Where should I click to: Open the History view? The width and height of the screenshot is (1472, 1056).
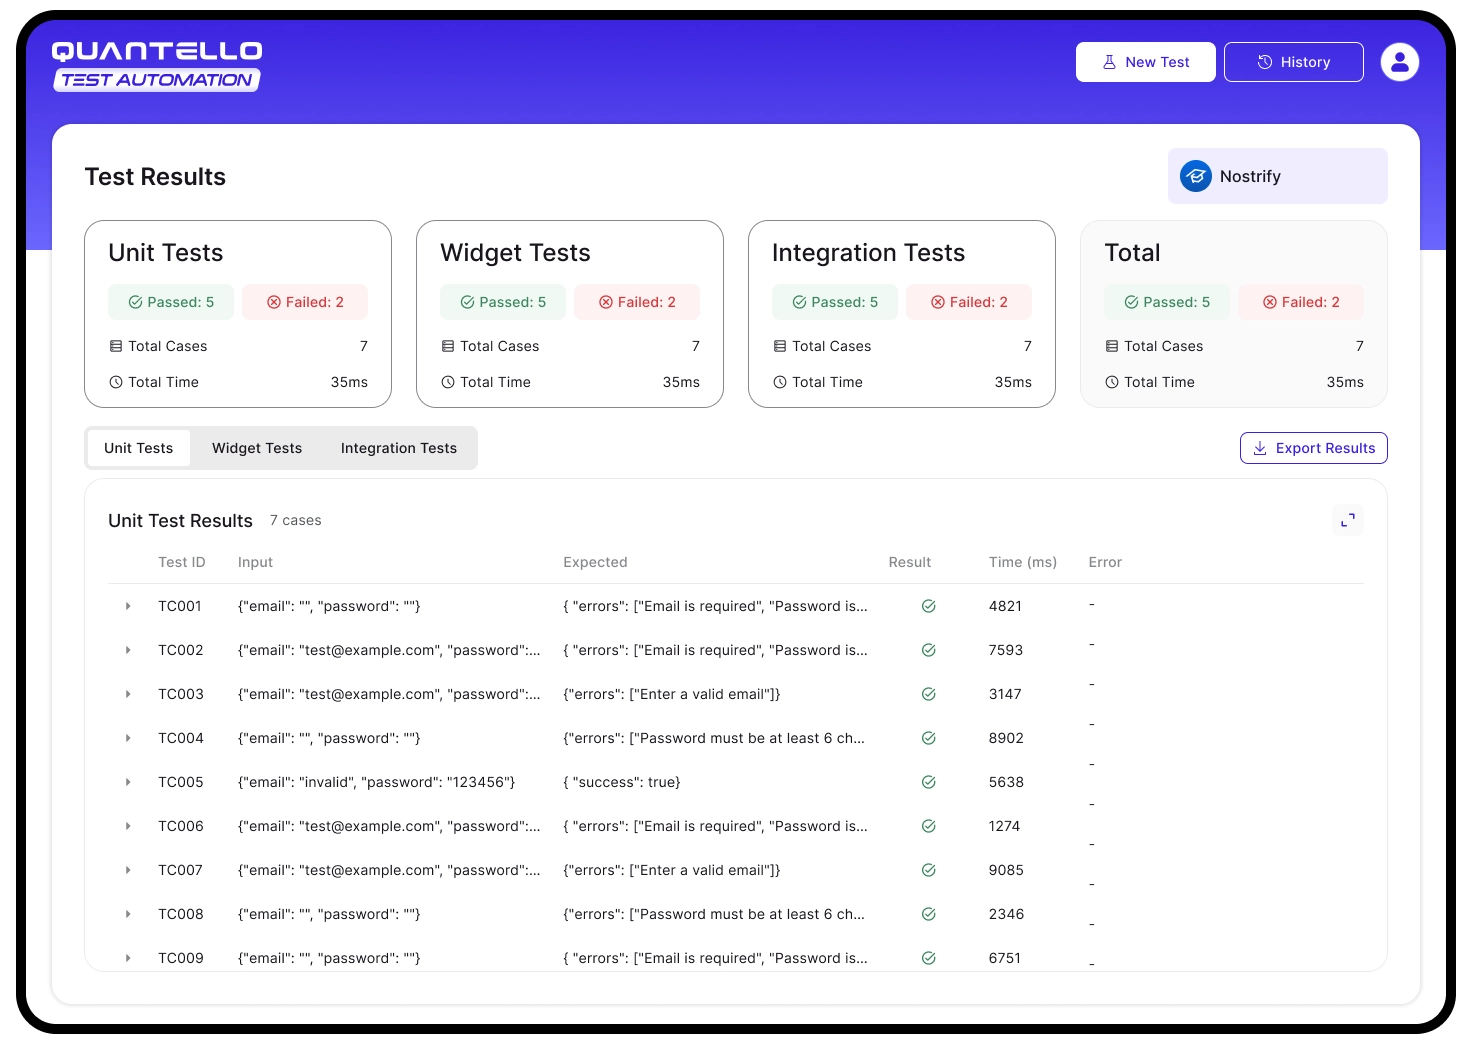coord(1294,62)
